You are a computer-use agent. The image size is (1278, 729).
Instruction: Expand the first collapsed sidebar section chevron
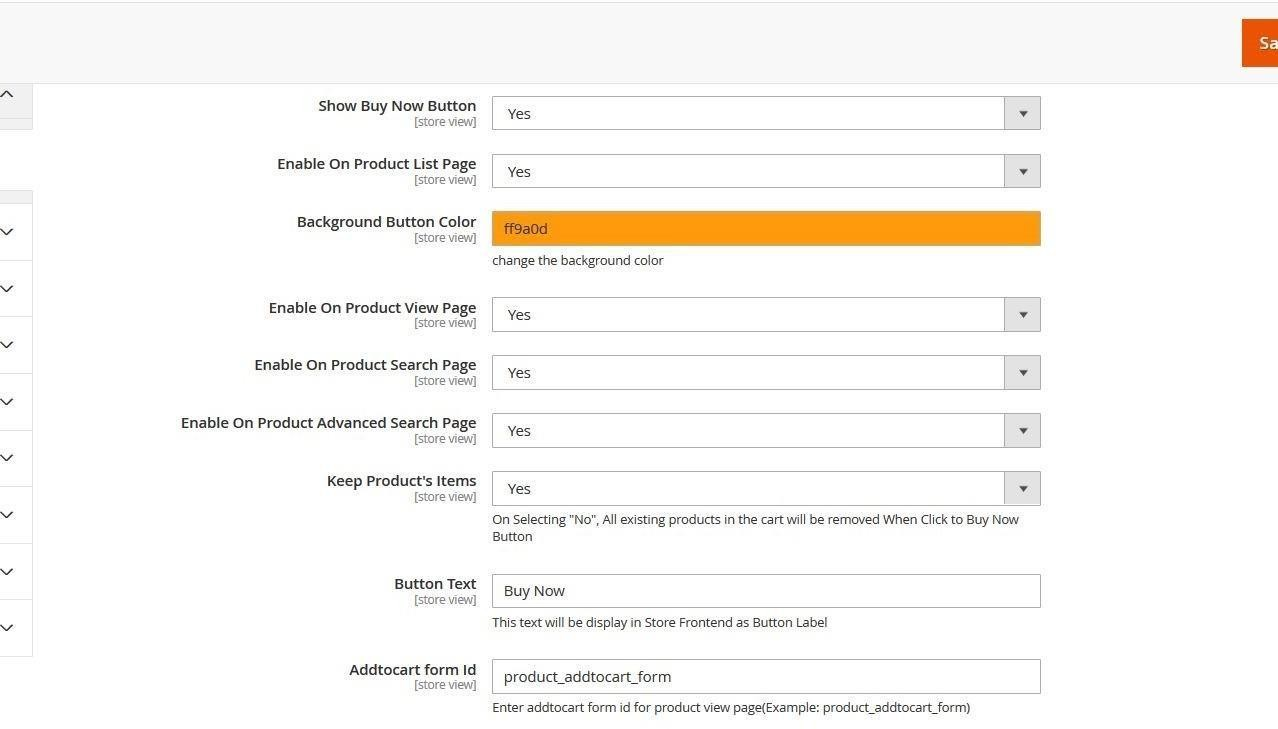7,232
